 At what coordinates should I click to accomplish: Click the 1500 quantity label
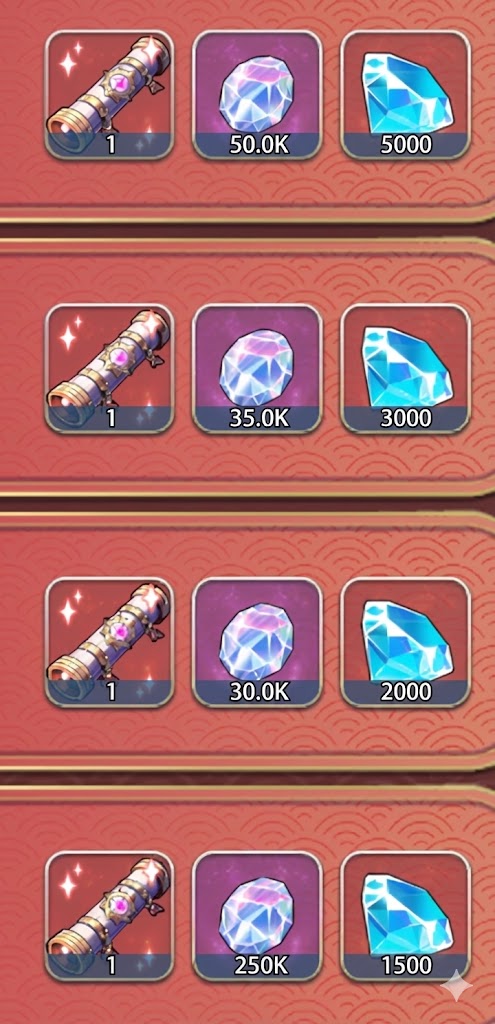click(x=406, y=966)
